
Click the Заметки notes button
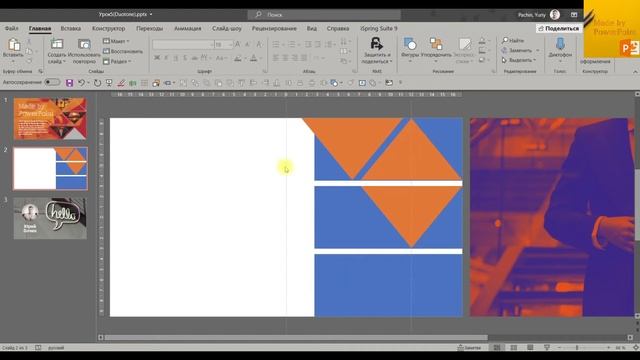coord(469,348)
